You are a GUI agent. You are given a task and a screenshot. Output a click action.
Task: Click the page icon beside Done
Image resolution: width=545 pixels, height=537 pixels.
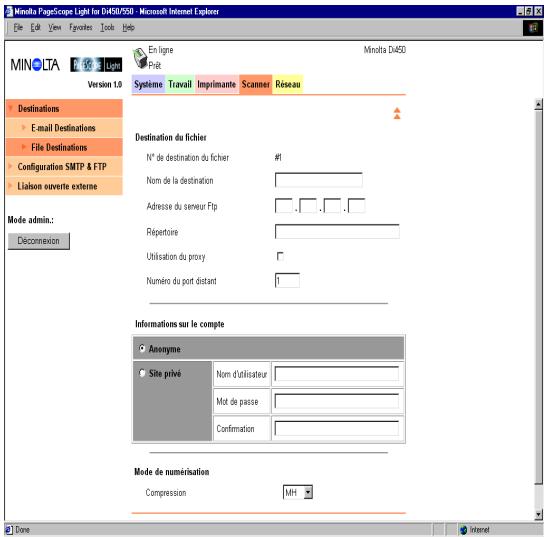click(9, 530)
